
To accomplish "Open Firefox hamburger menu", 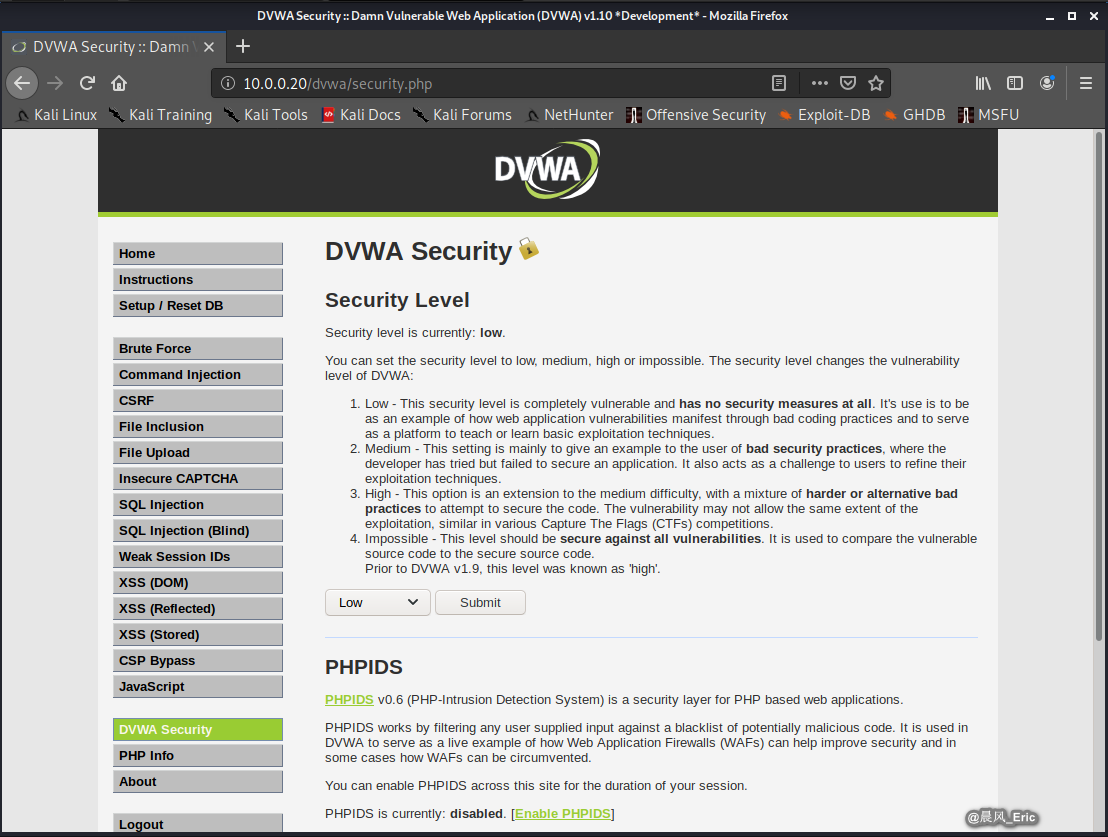I will [x=1086, y=83].
